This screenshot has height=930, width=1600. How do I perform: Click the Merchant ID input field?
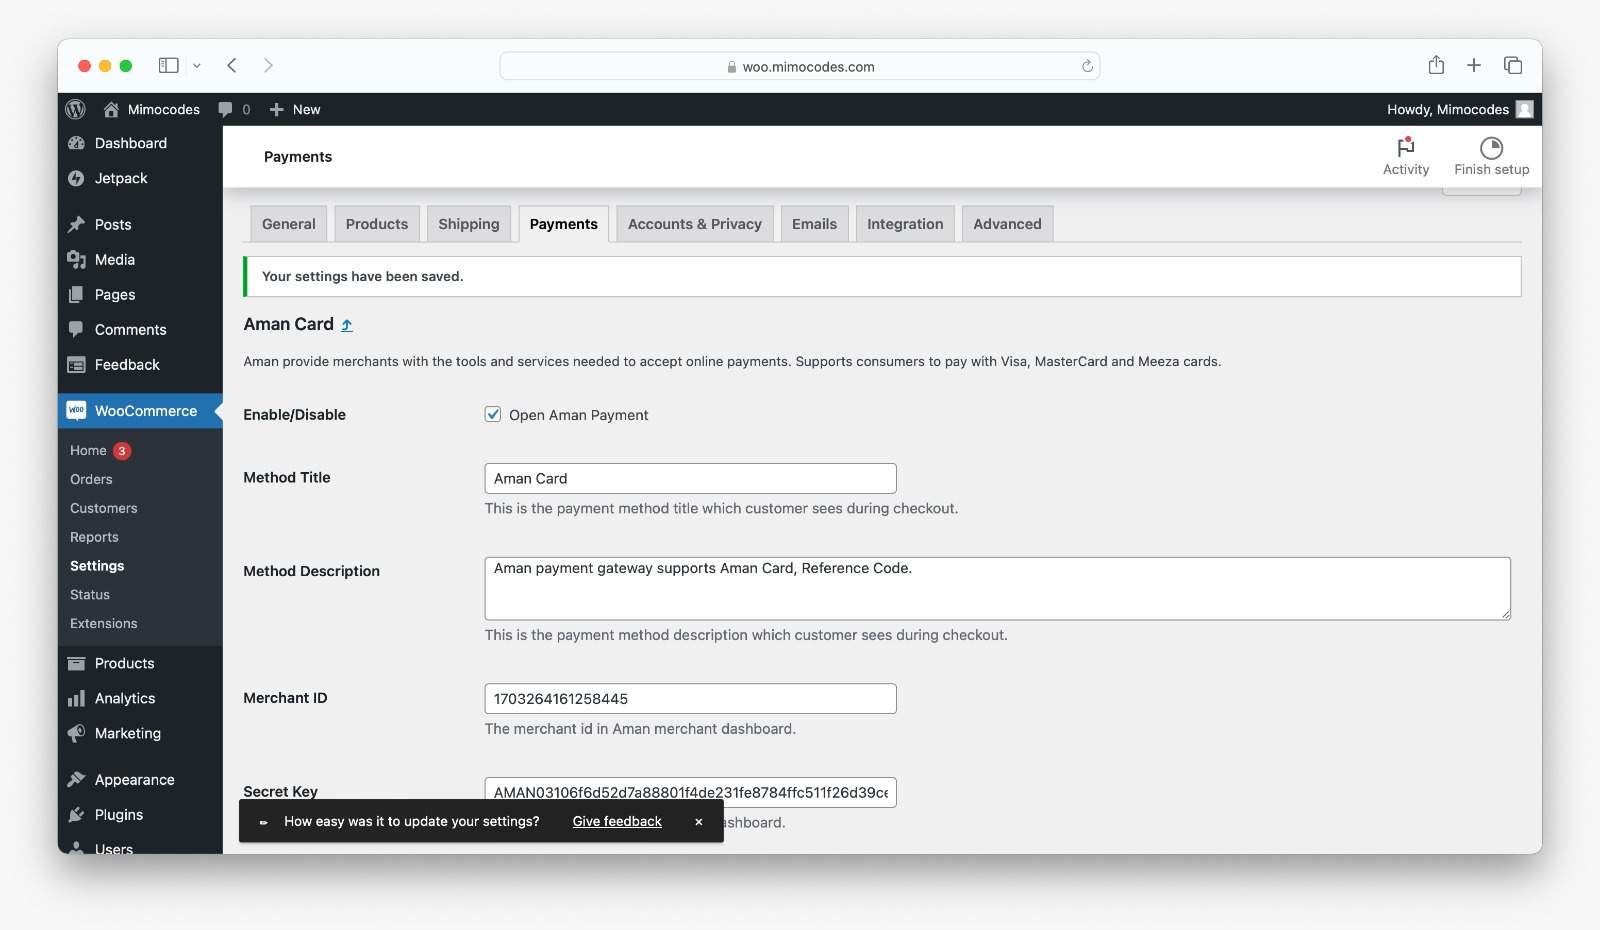pos(690,698)
